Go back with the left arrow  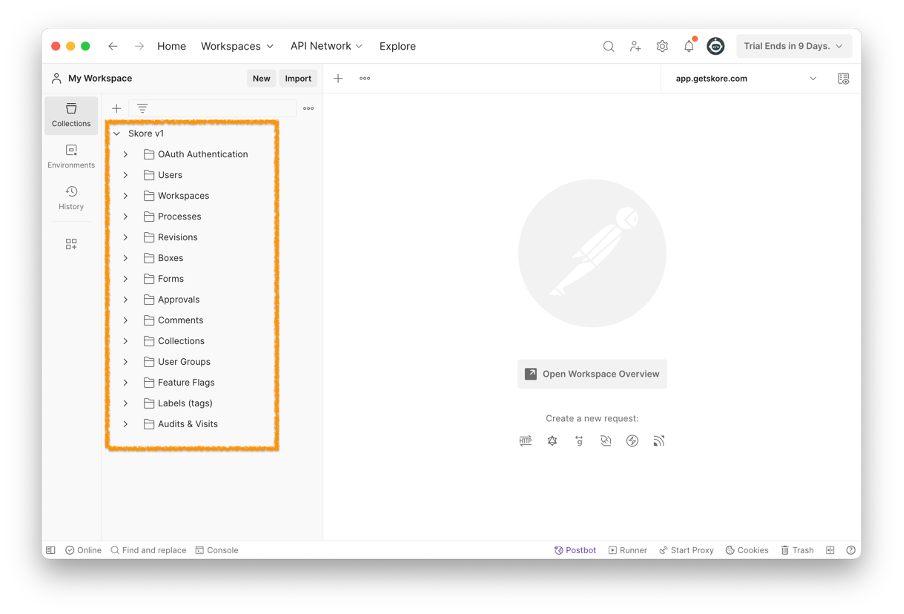[x=112, y=46]
